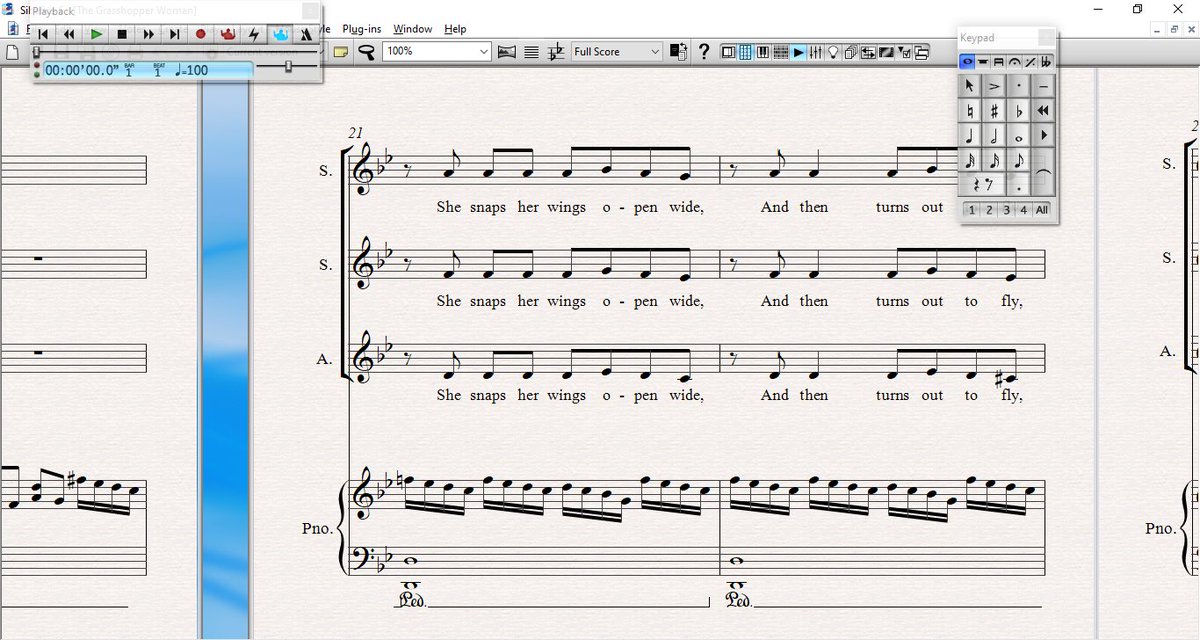Toggle the Mixer window button
The width and height of the screenshot is (1200, 640).
click(x=816, y=52)
